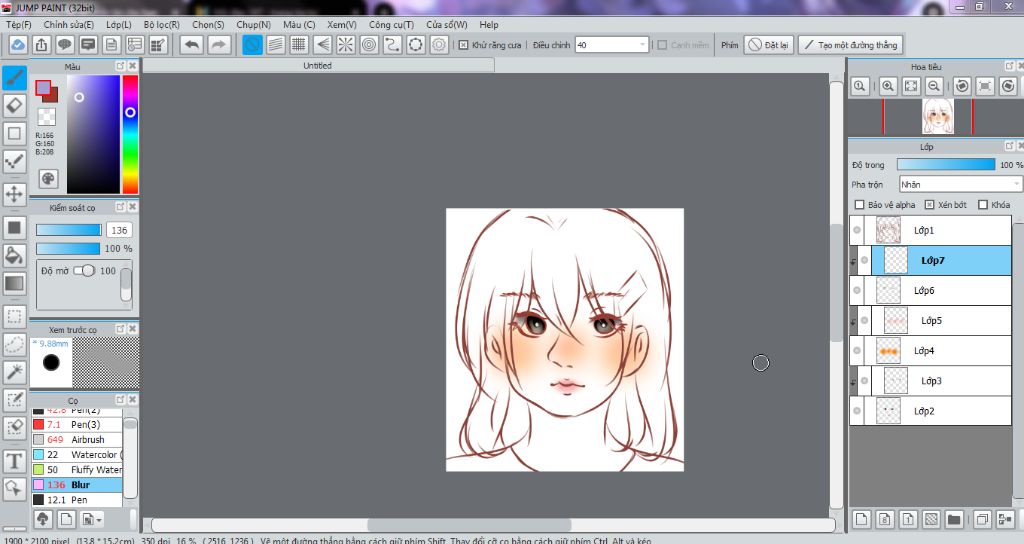Choose the rectangular Select tool
1024x544 pixels.
[x=14, y=317]
